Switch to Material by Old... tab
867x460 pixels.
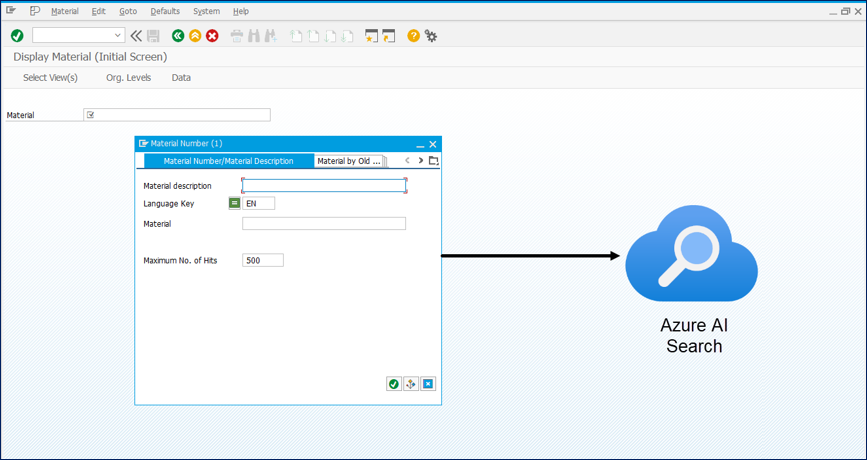point(349,161)
